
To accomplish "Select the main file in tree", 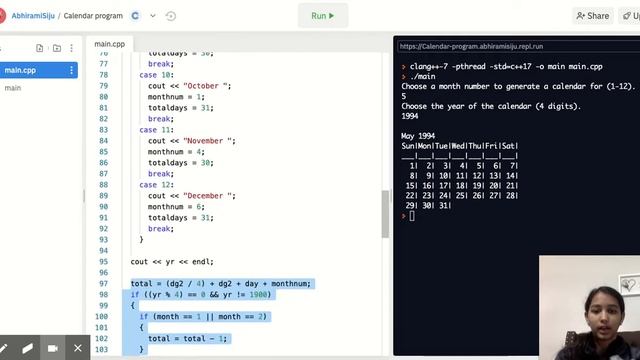I will [13, 88].
